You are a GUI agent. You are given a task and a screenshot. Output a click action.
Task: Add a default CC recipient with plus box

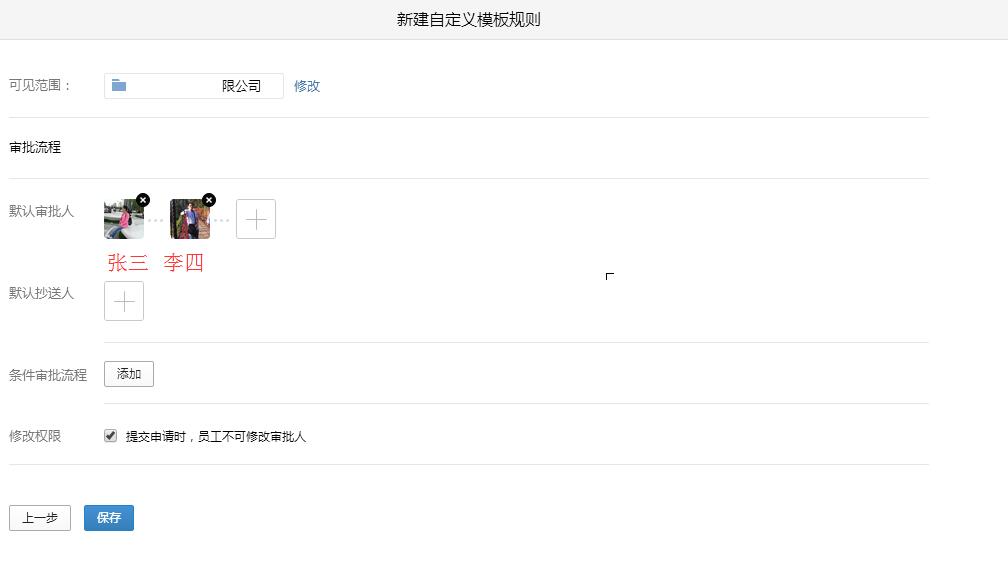tap(124, 301)
